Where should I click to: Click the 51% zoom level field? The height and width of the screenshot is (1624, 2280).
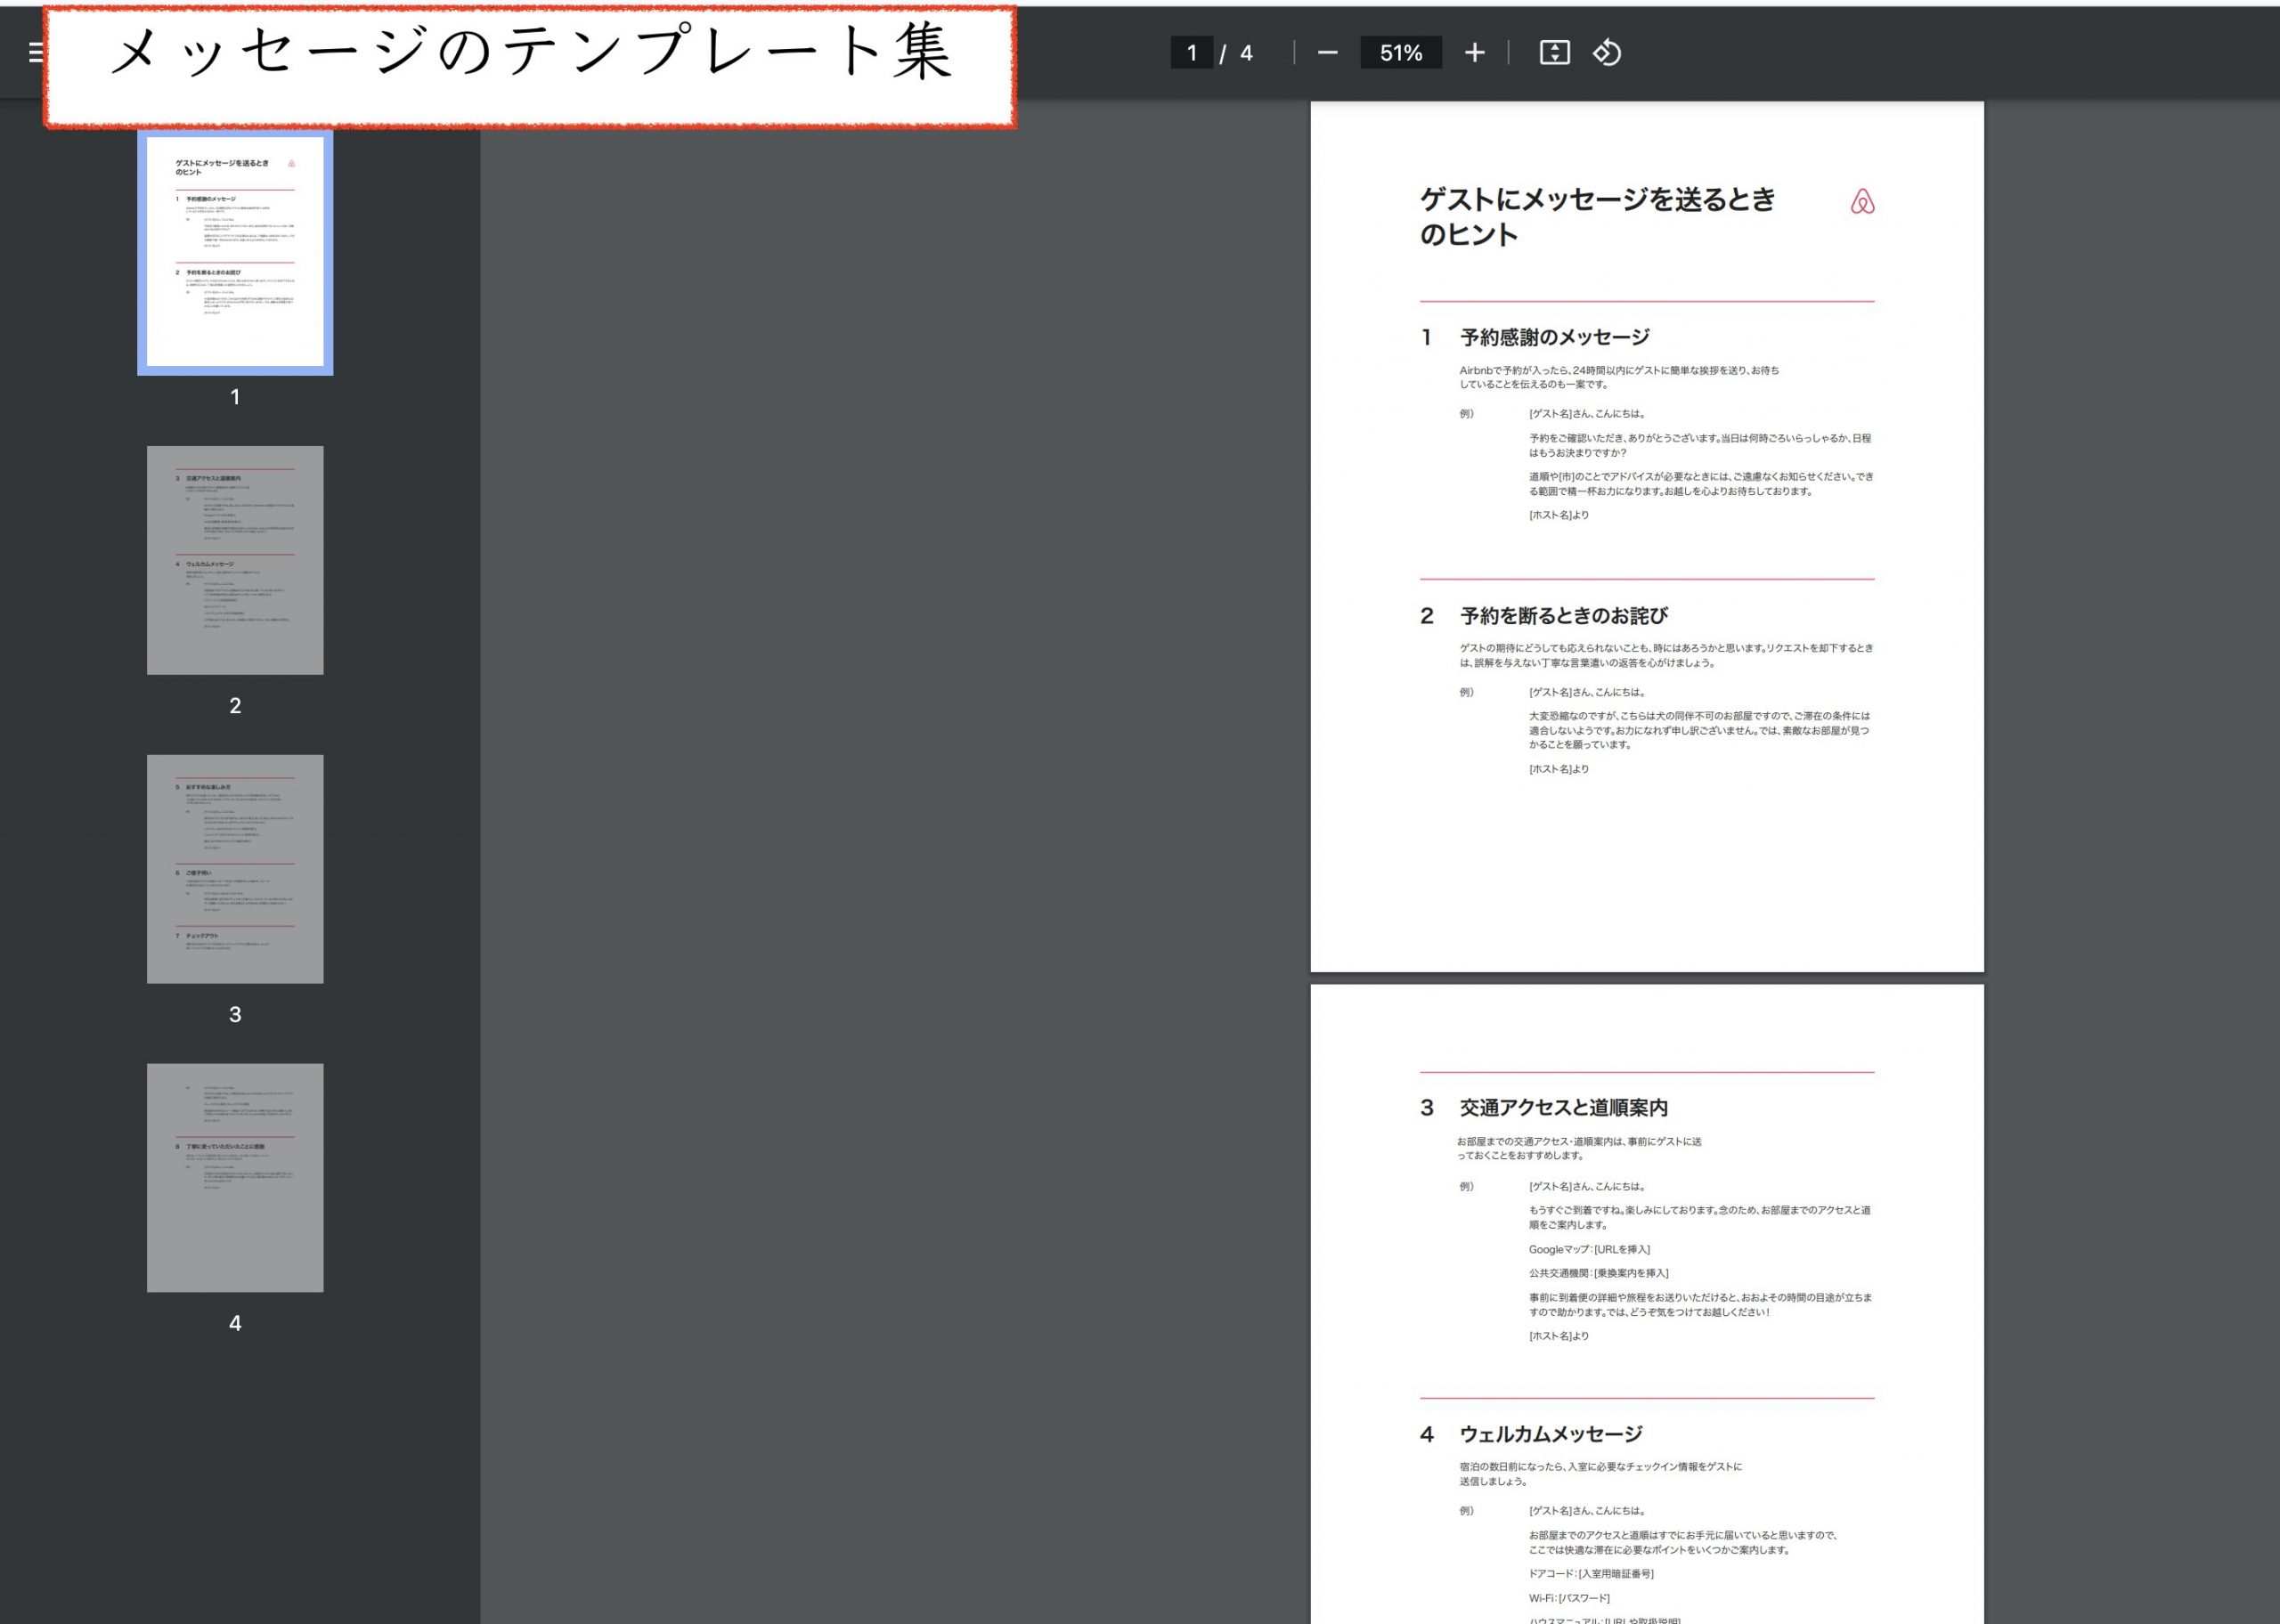1400,53
